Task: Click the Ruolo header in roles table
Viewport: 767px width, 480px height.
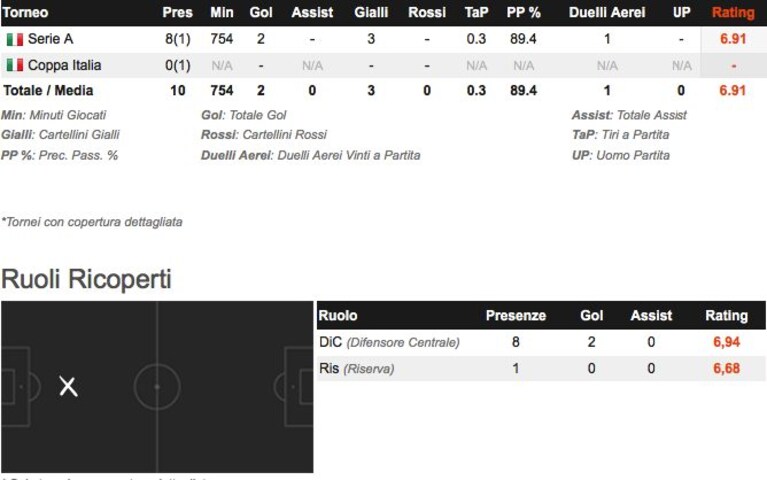Action: 338,316
